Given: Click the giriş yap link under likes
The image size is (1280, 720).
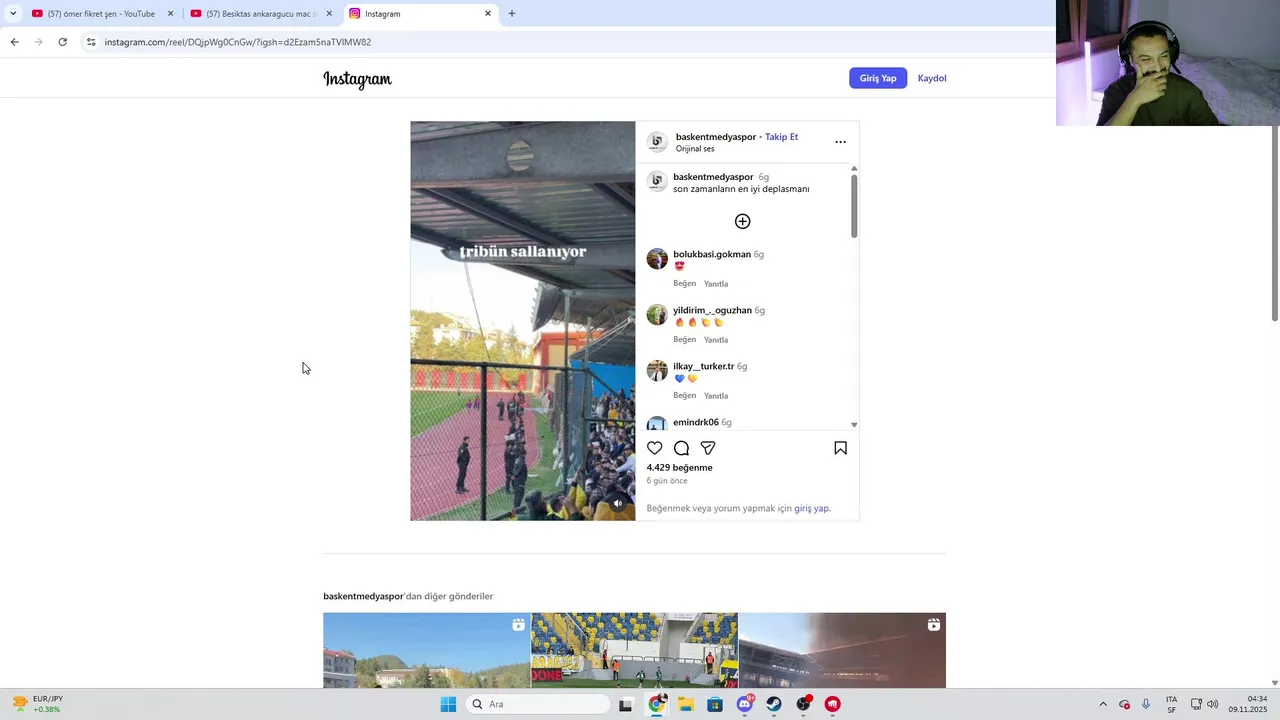Looking at the screenshot, I should coord(811,508).
